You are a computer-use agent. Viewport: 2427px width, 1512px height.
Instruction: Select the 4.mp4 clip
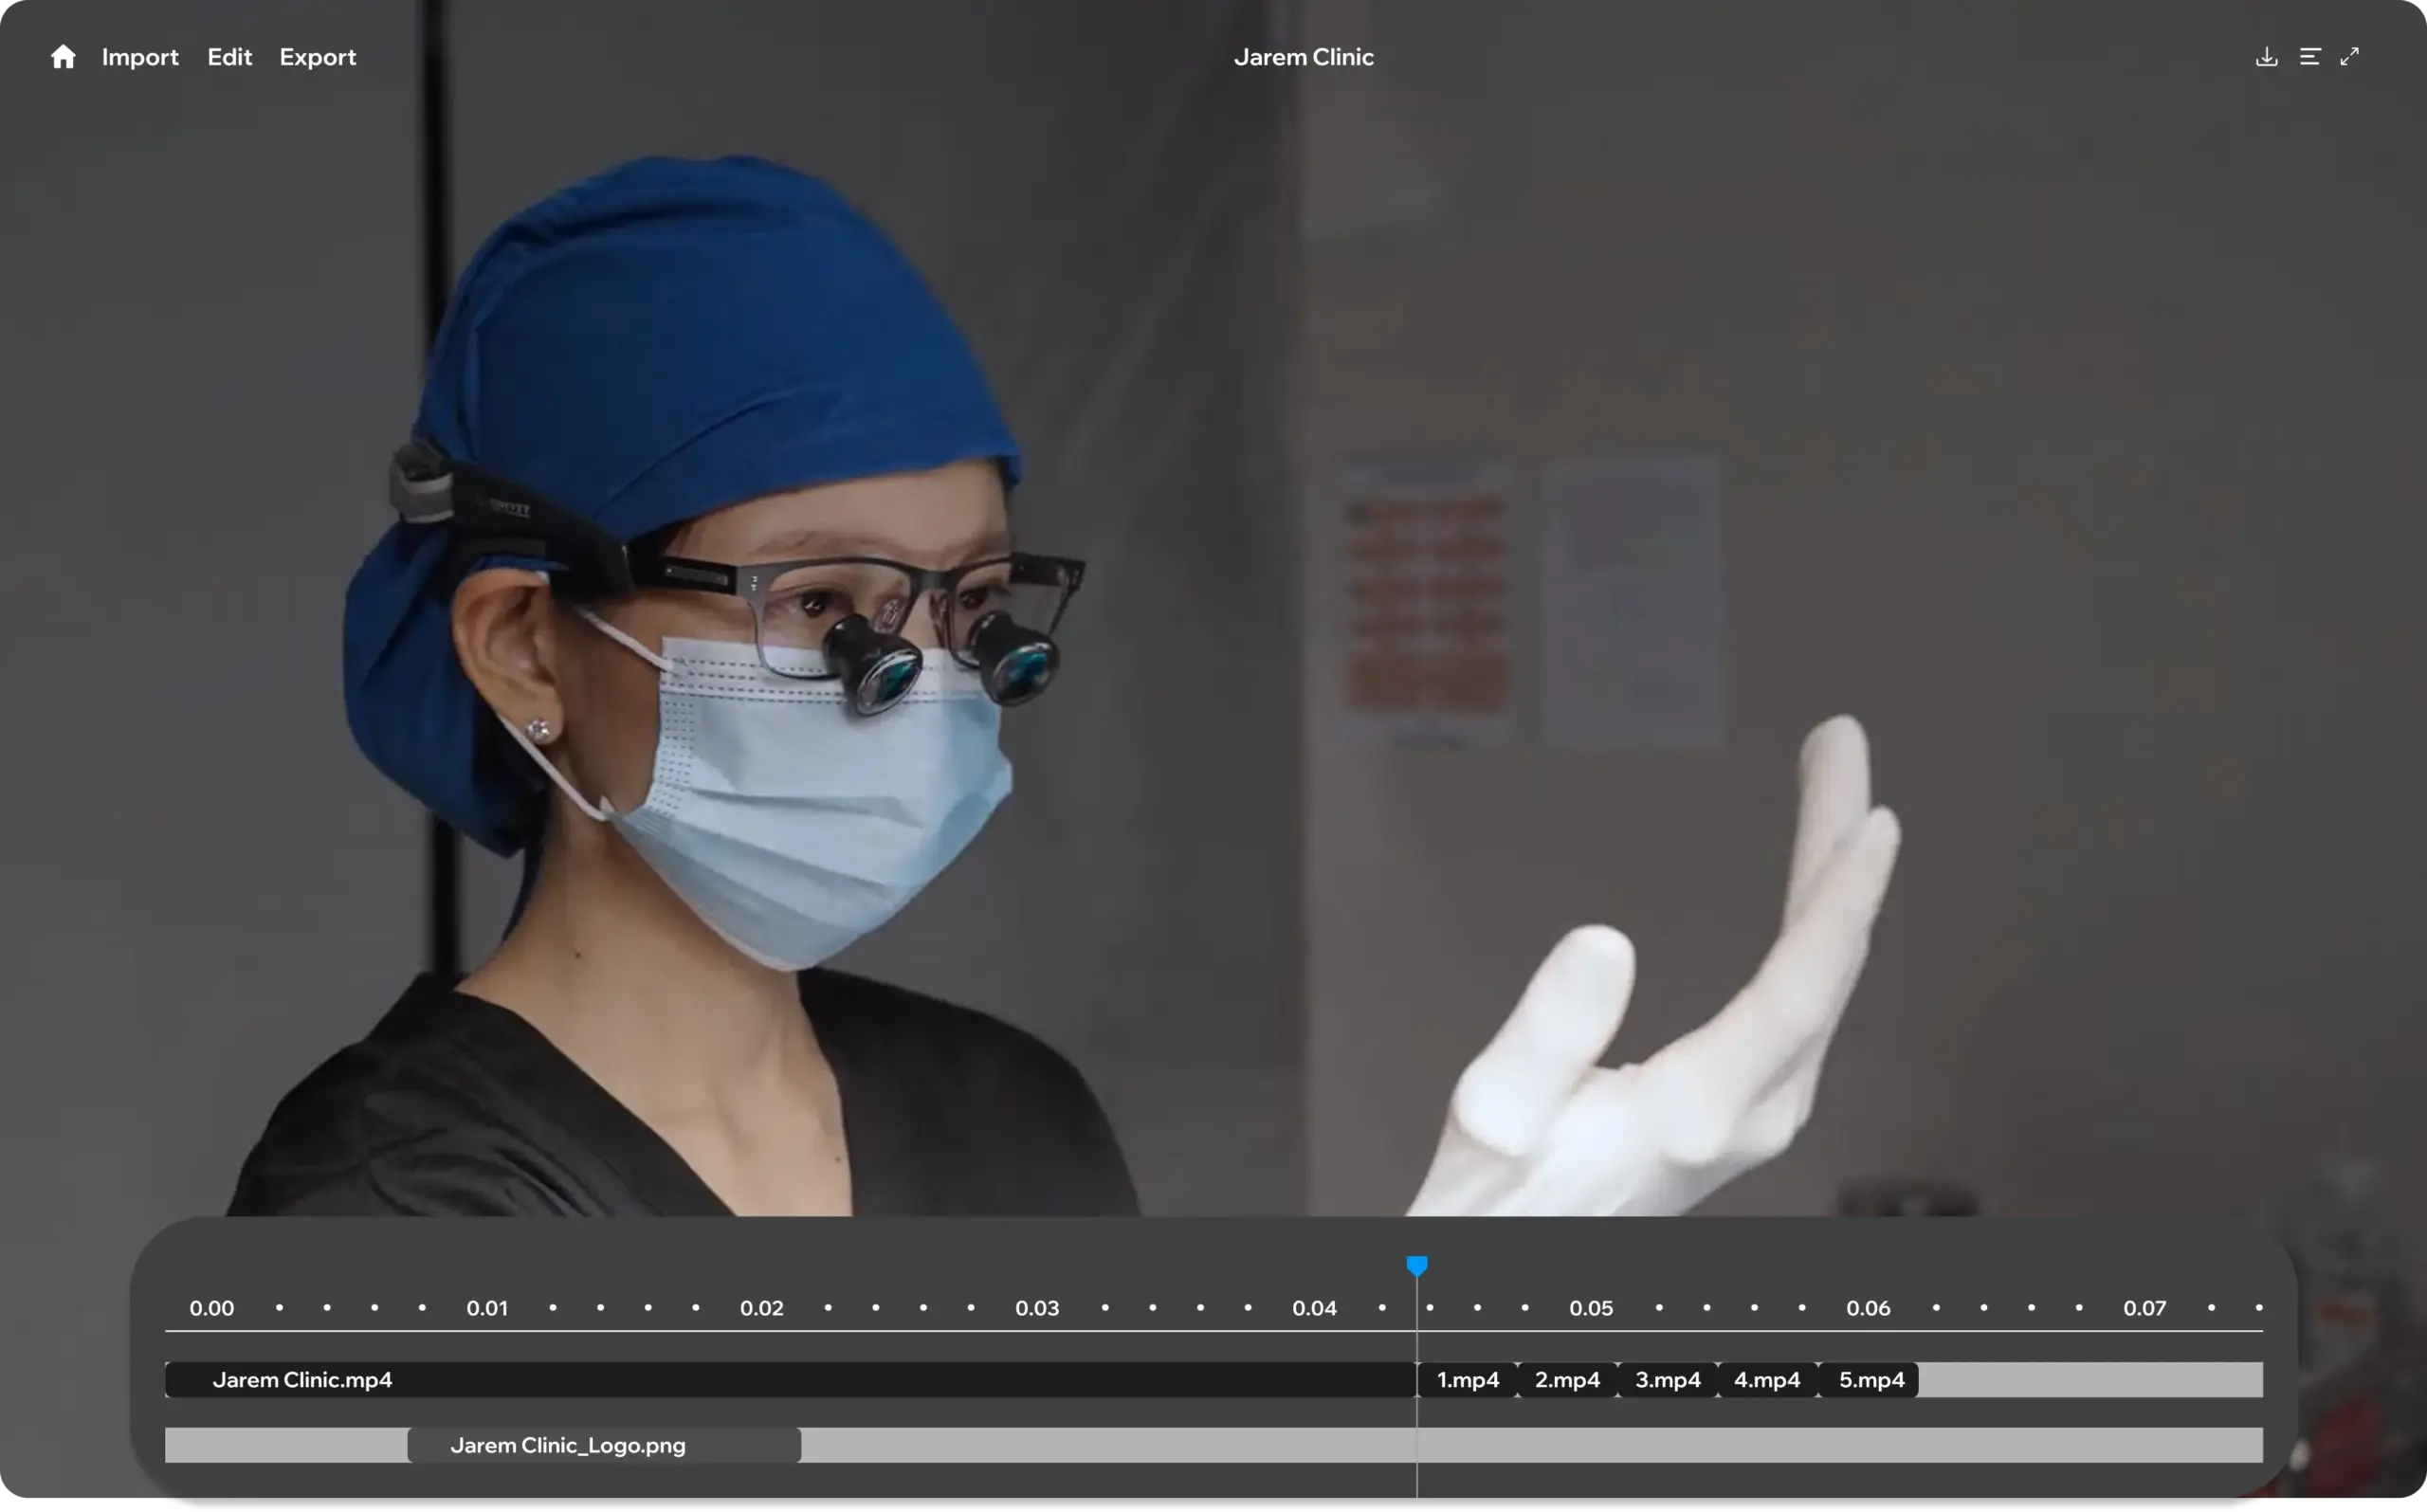click(x=1766, y=1380)
